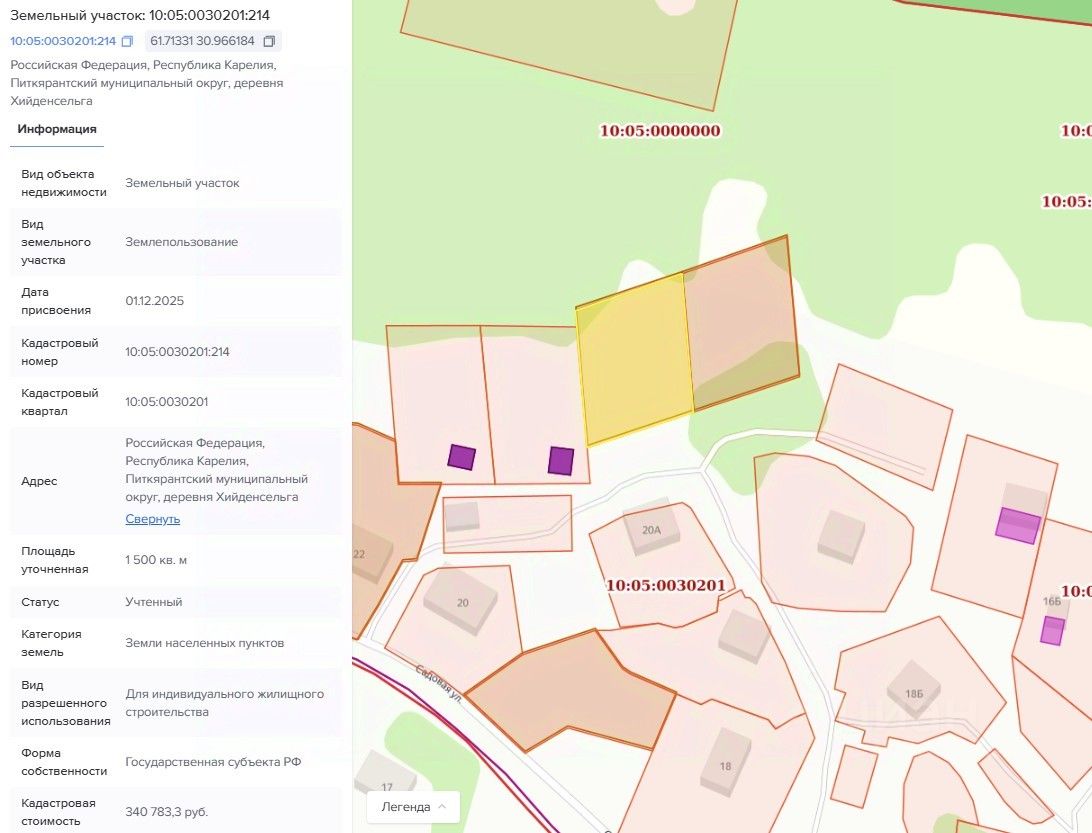Click the coordinates 61.71331 30.966184 chip
This screenshot has height=833, width=1092.
point(213,41)
